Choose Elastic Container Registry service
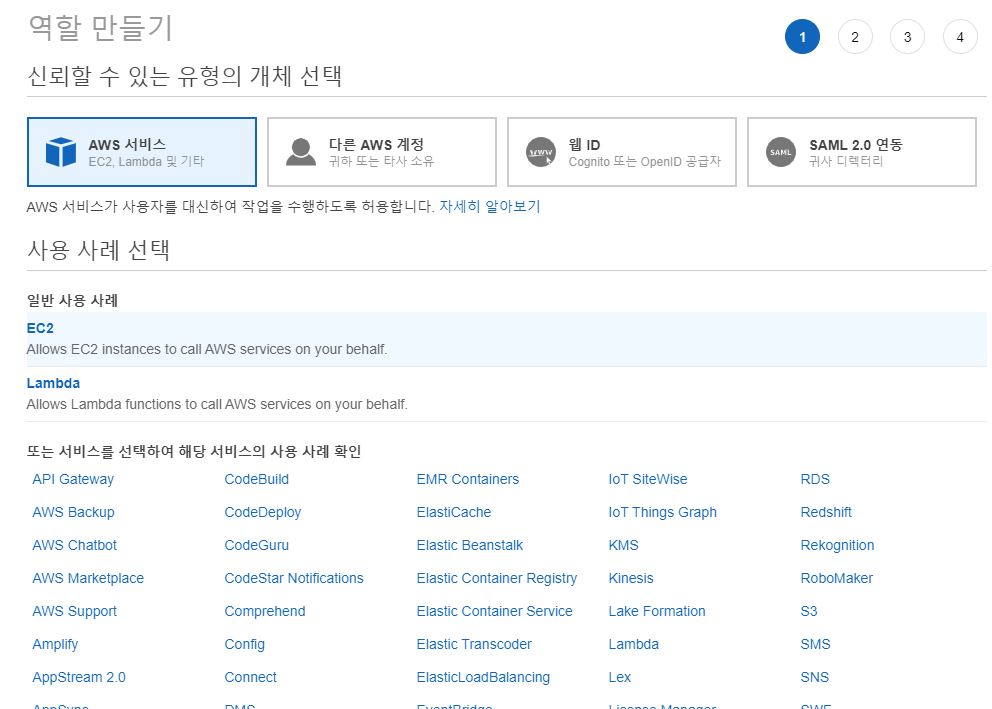The width and height of the screenshot is (992, 709). tap(497, 578)
